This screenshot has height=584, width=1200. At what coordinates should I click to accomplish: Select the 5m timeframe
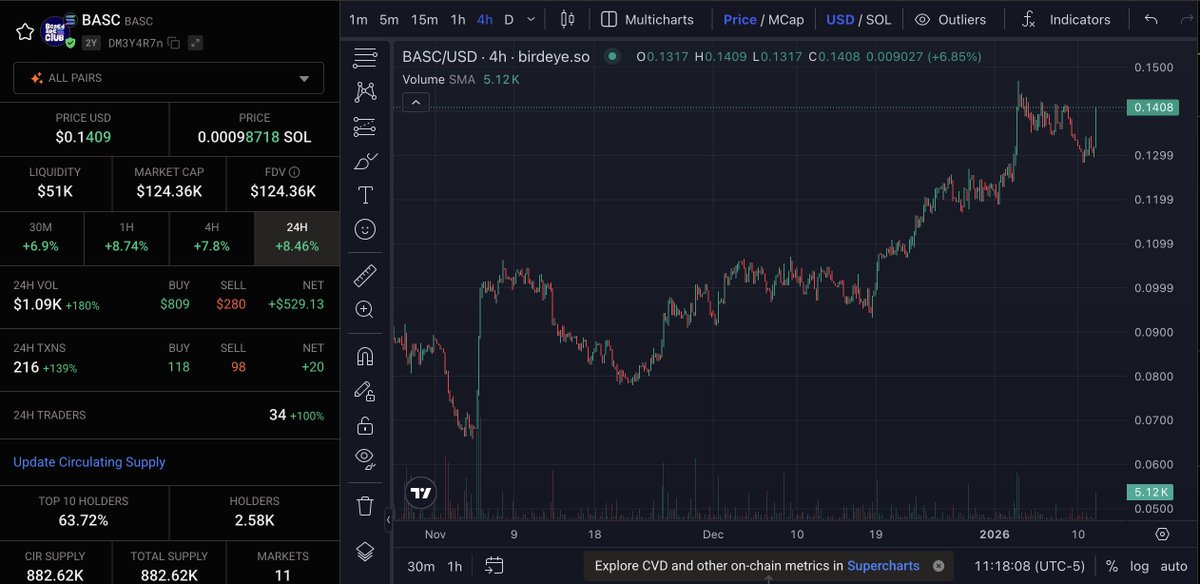(388, 19)
